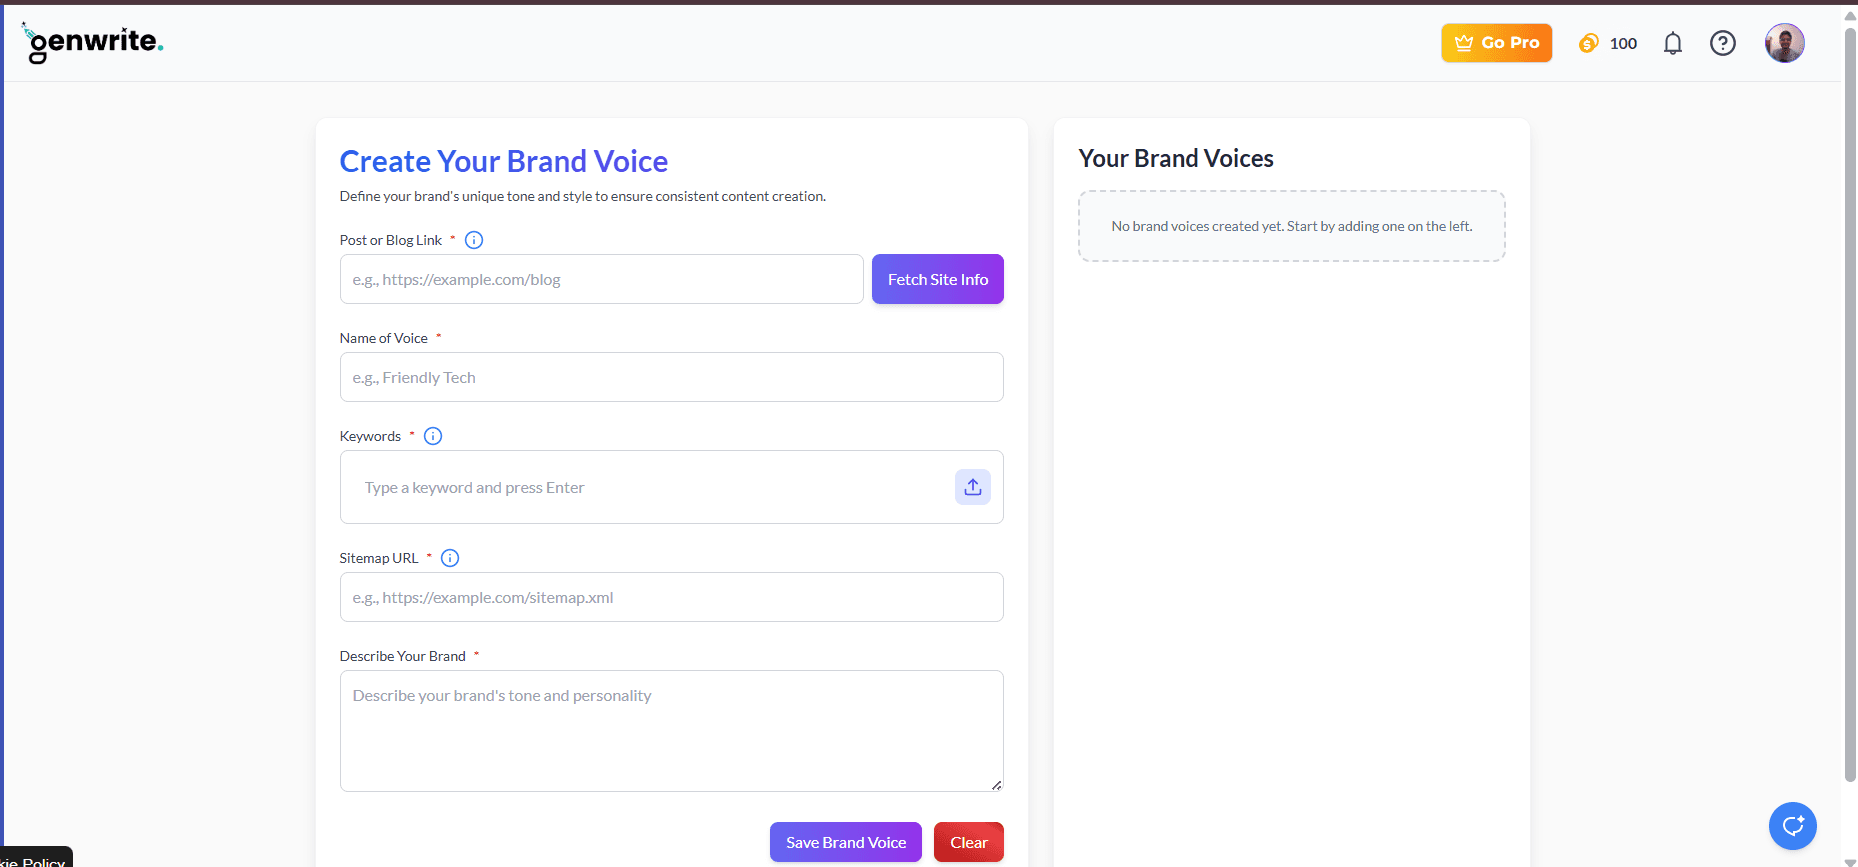Viewport: 1858px width, 867px height.
Task: Click the Describe Your Brand textarea
Action: click(671, 730)
